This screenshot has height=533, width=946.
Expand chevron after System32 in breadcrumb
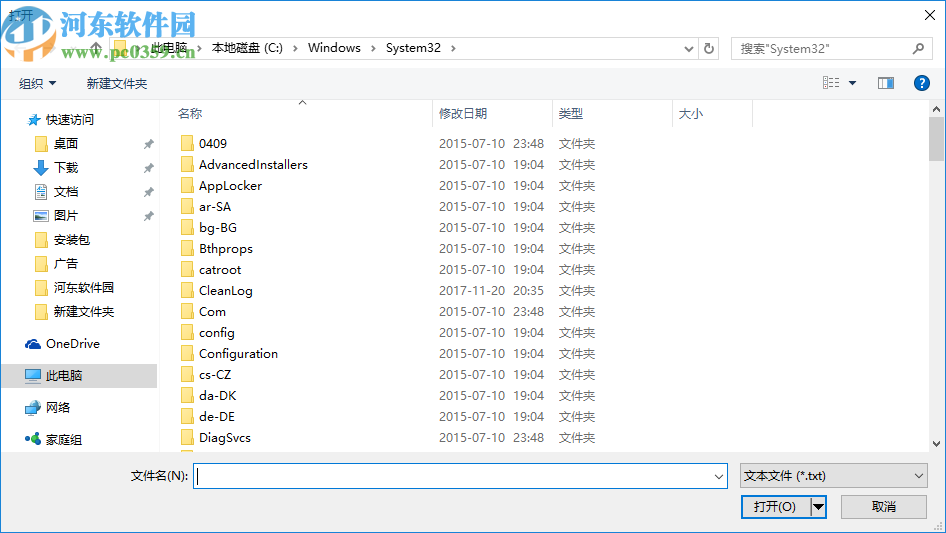[453, 48]
